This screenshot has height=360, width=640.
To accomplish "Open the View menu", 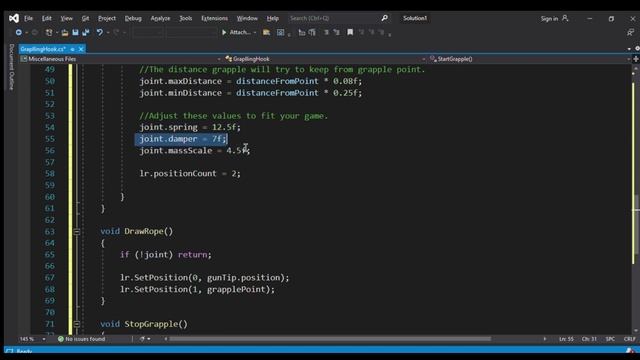I will click(x=66, y=18).
